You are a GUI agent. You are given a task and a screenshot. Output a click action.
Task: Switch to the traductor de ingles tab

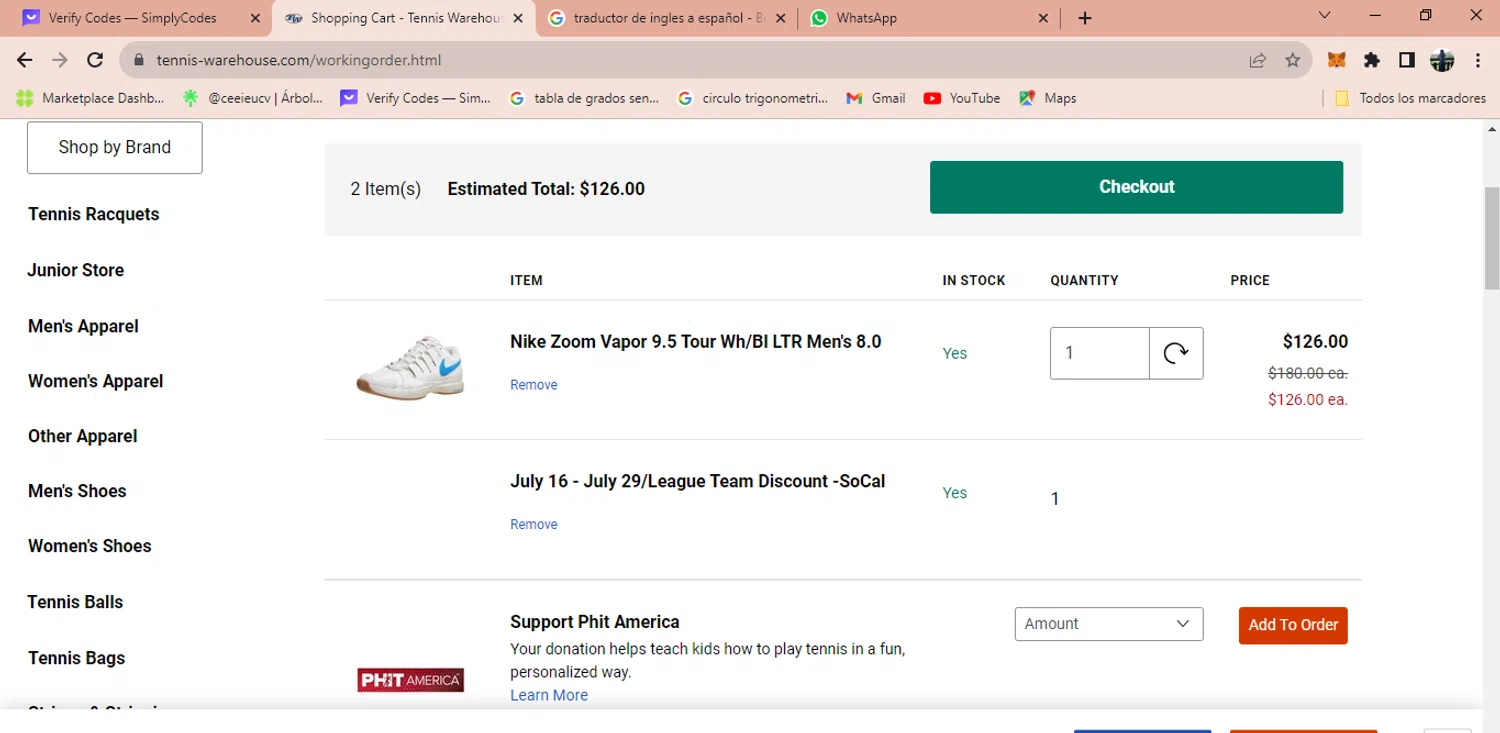click(x=667, y=18)
